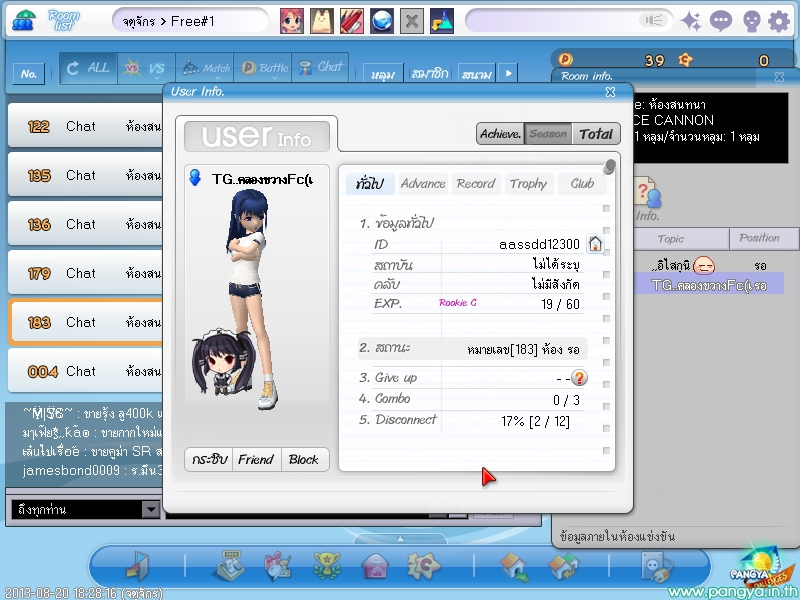800x600 pixels.
Task: Open the red club set icon
Action: click(352, 21)
